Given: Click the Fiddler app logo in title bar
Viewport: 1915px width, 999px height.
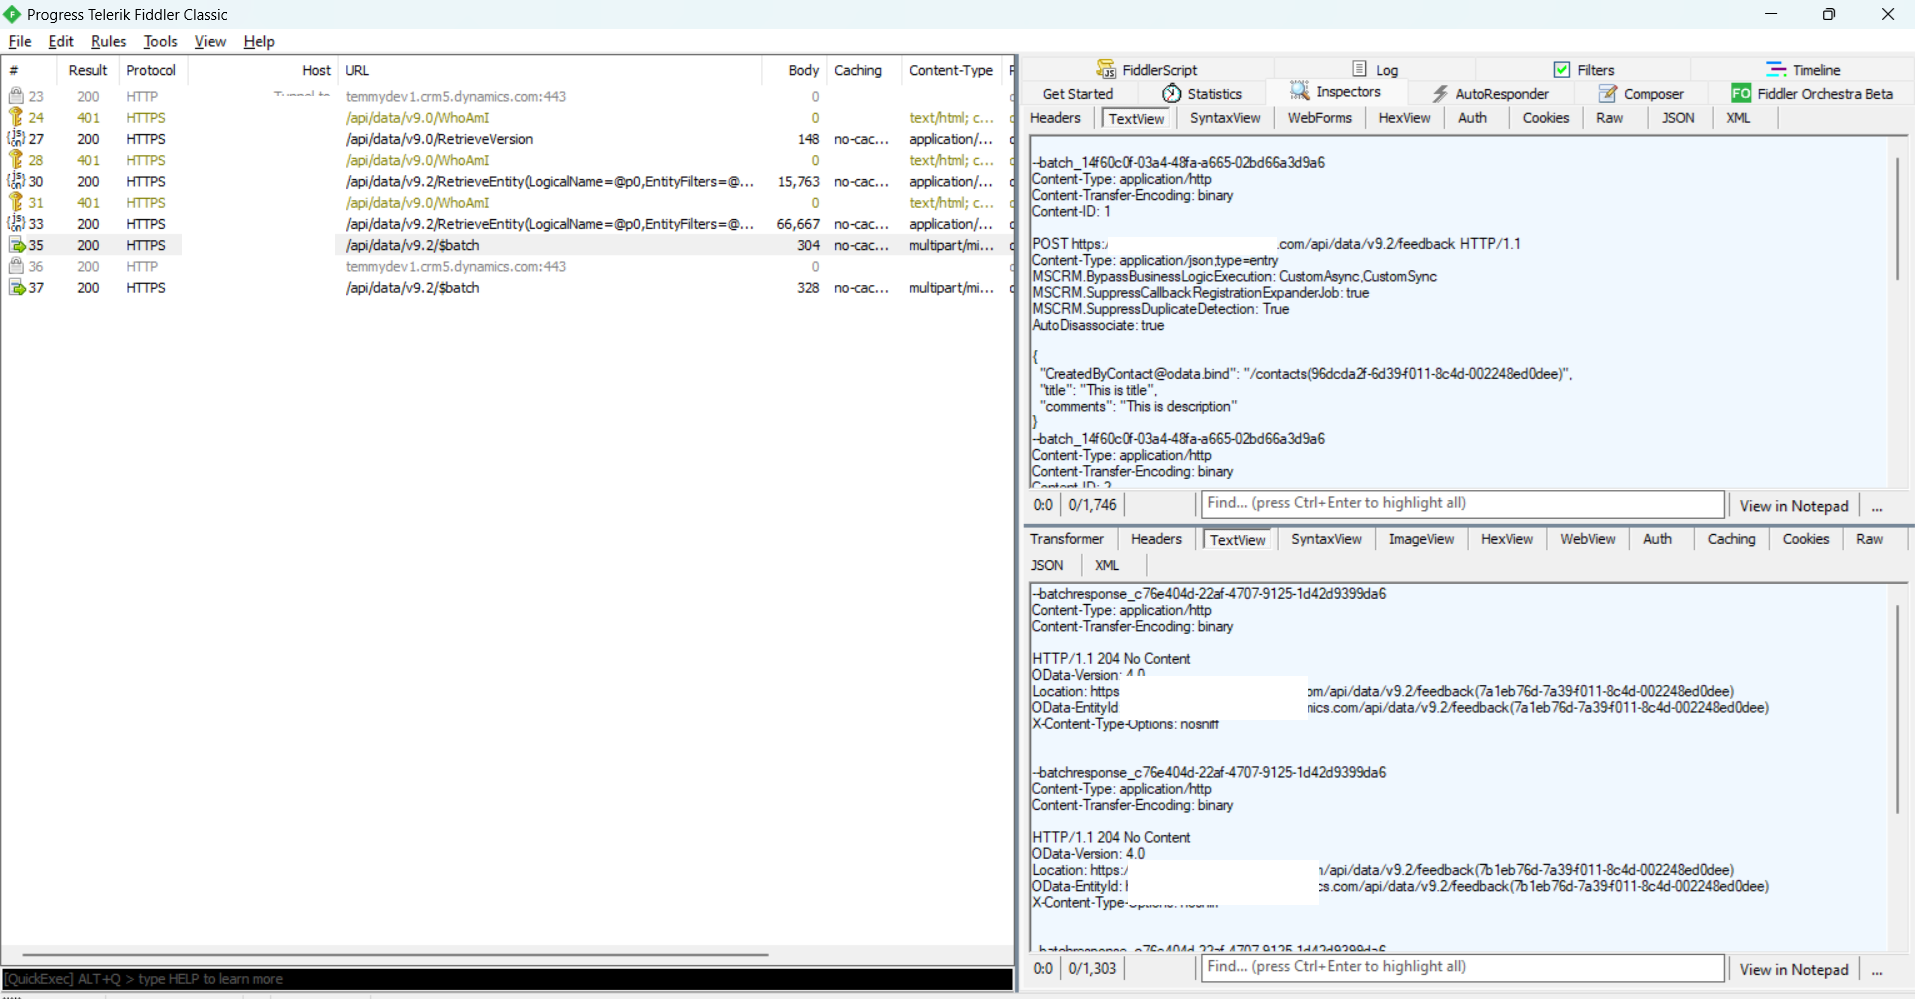Looking at the screenshot, I should coord(12,14).
